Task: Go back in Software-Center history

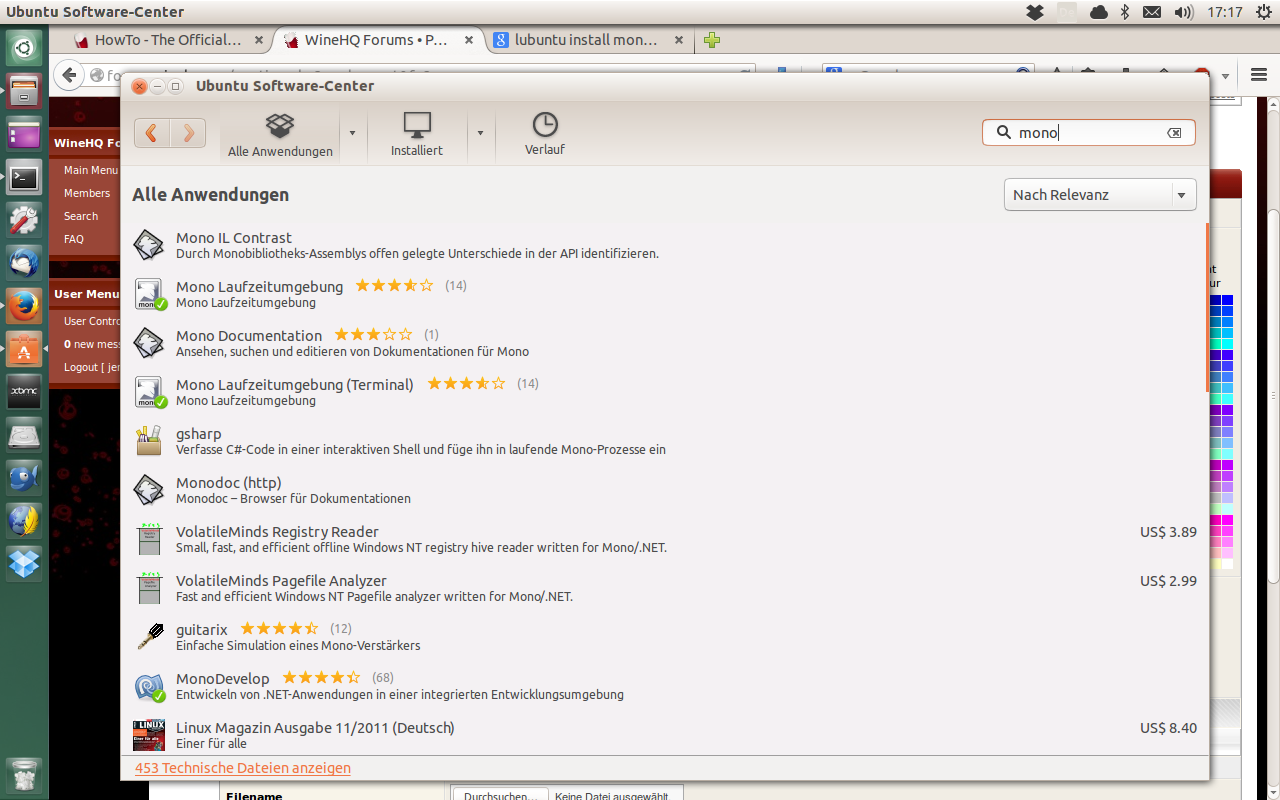Action: click(152, 133)
